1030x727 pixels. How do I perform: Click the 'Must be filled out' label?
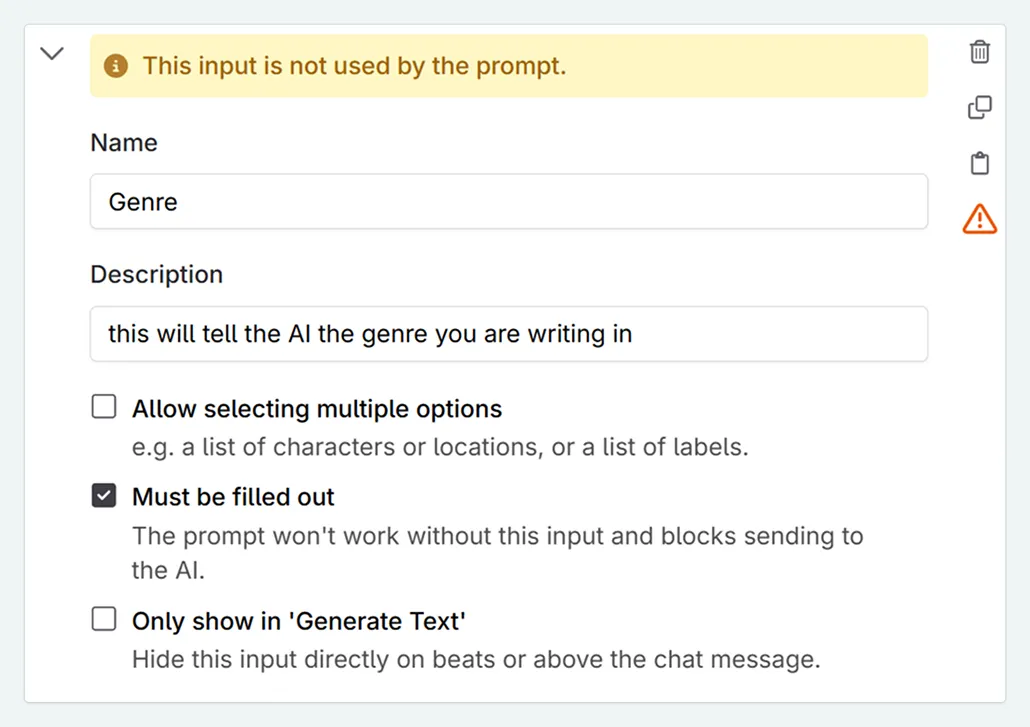click(x=234, y=496)
